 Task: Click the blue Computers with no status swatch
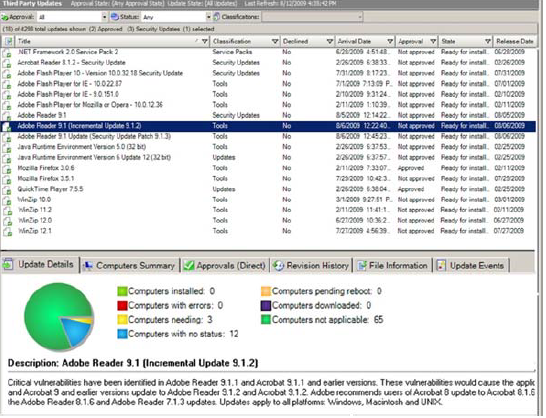[122, 334]
